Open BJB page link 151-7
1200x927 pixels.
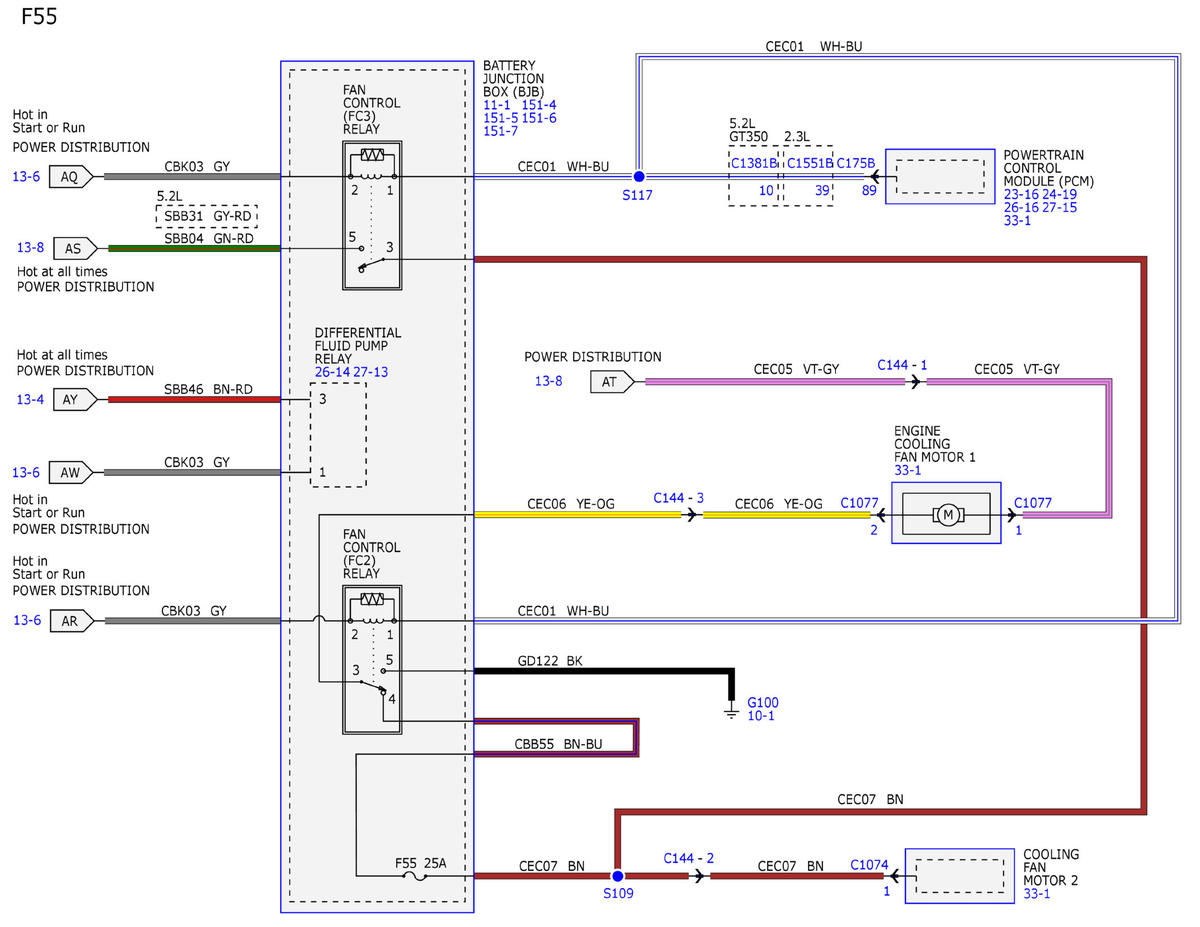coord(501,131)
